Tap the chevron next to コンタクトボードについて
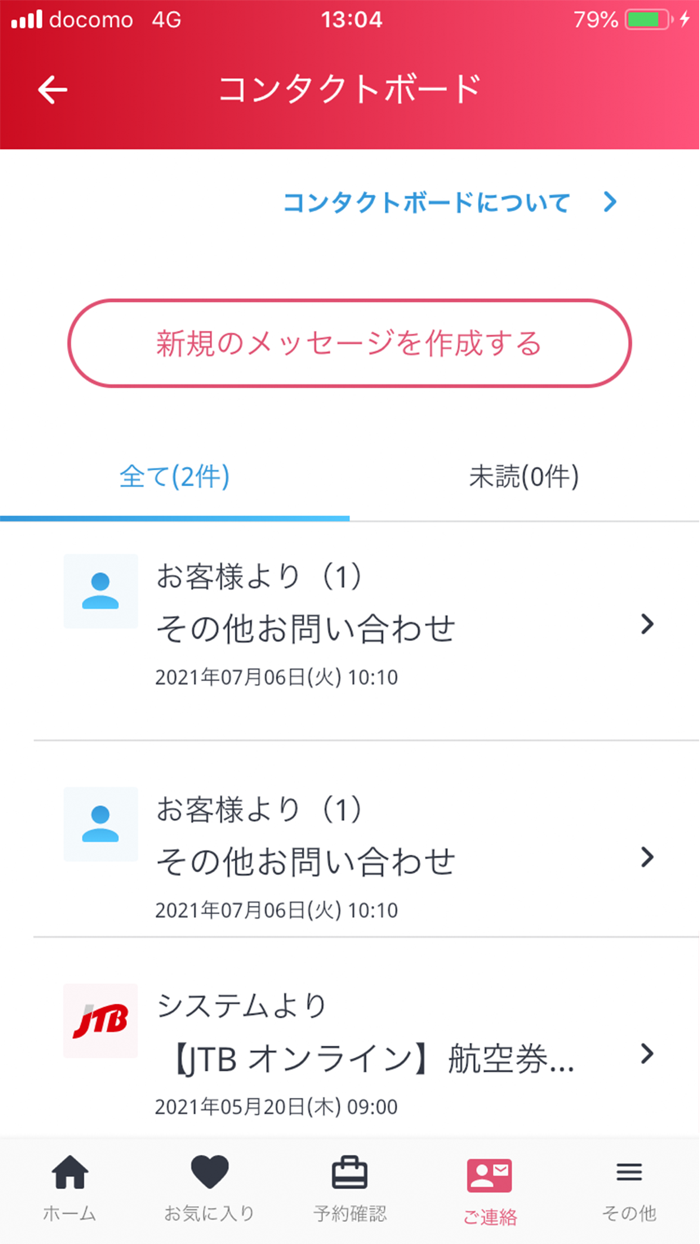 608,201
